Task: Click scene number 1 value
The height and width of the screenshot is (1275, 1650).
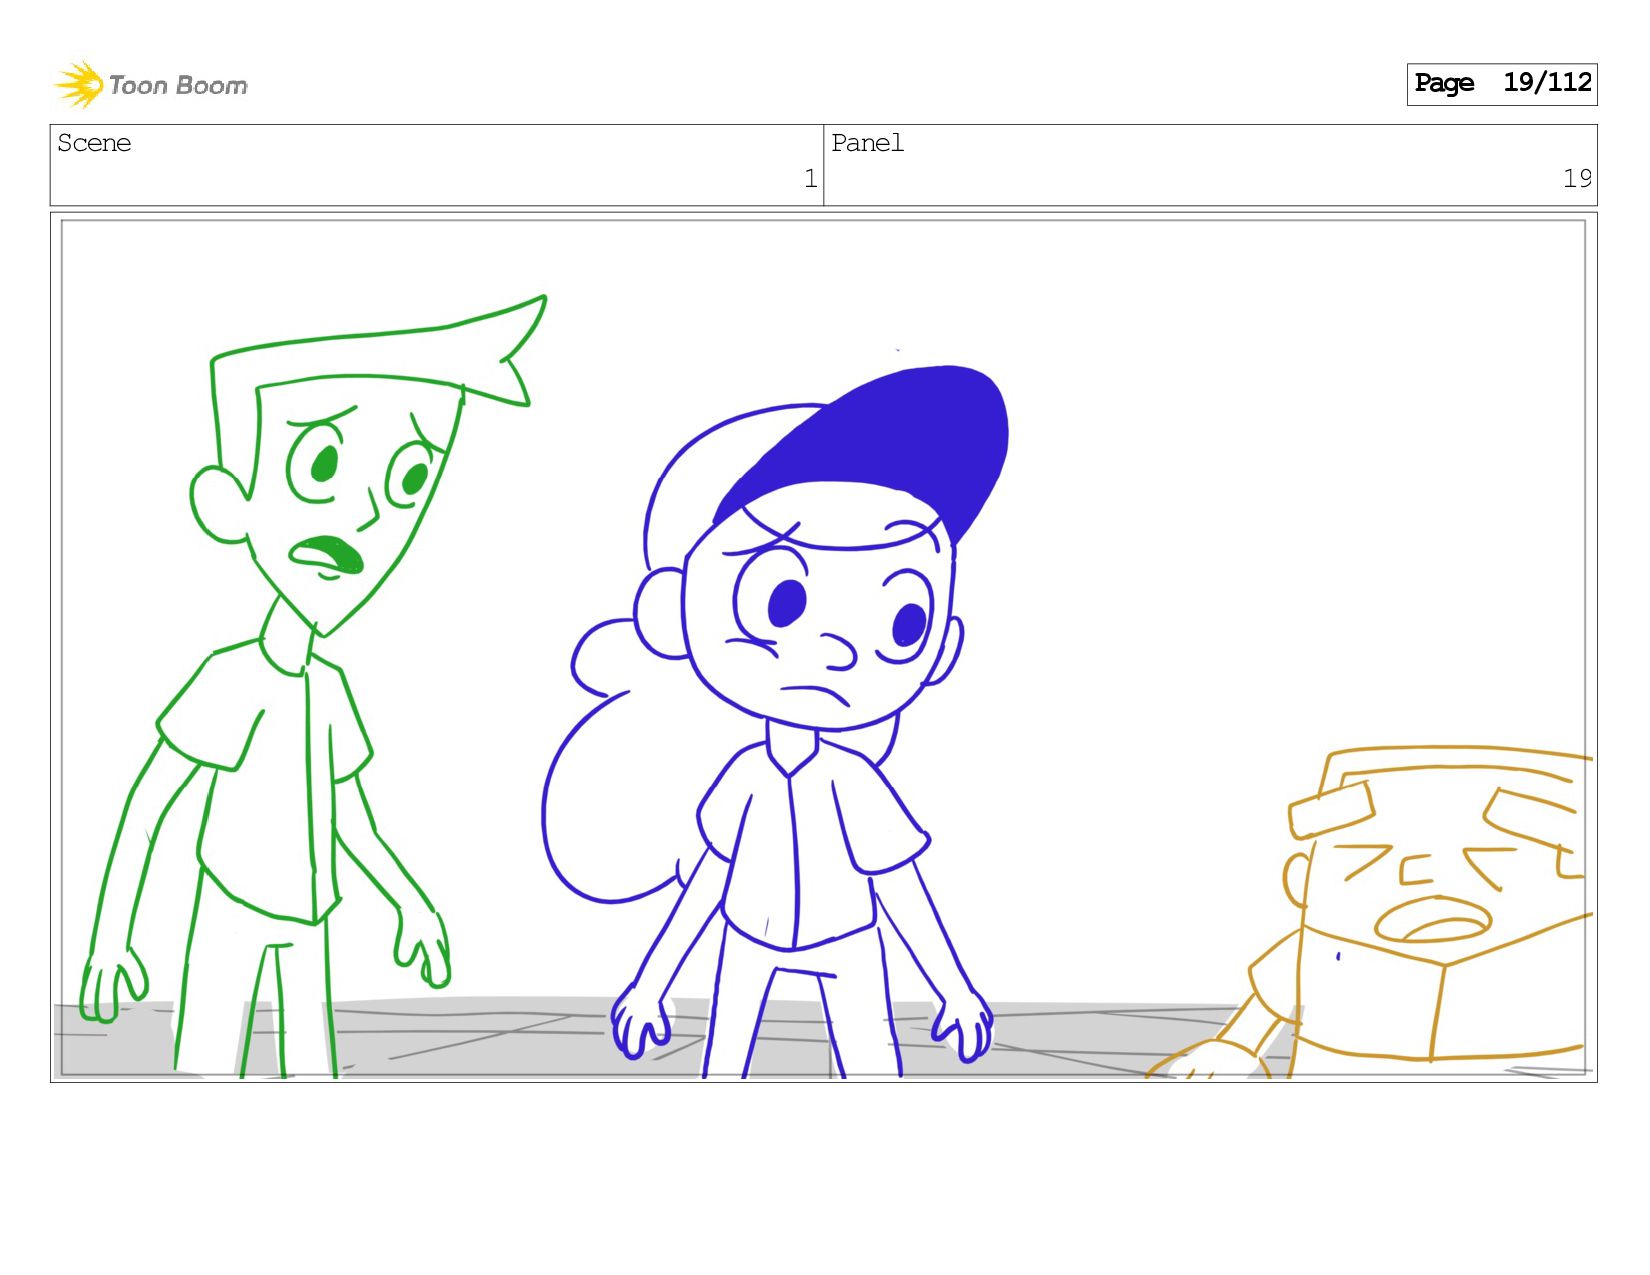Action: [x=810, y=179]
